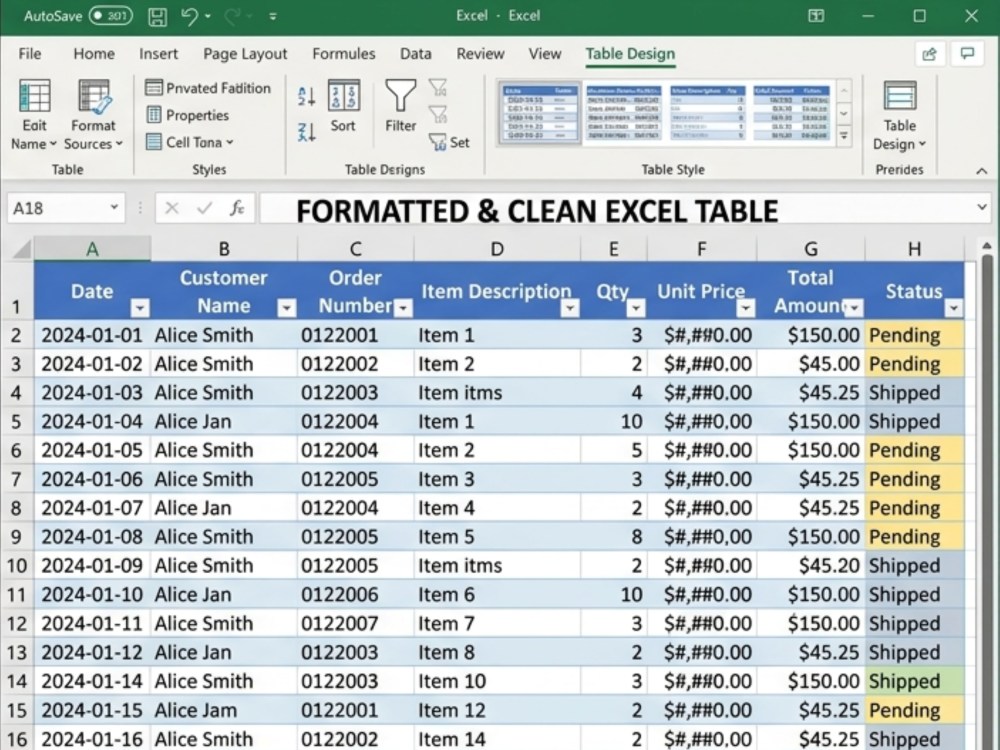Cancel the formula entry X icon

(x=172, y=208)
